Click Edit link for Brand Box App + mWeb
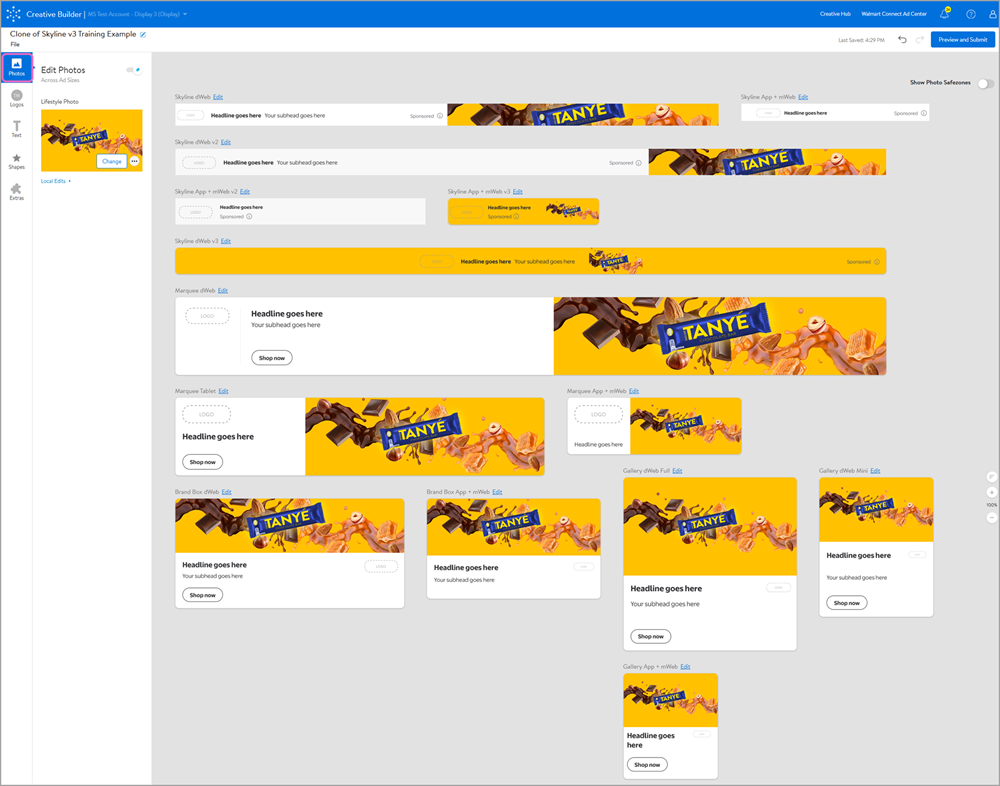This screenshot has height=786, width=1000. point(497,492)
